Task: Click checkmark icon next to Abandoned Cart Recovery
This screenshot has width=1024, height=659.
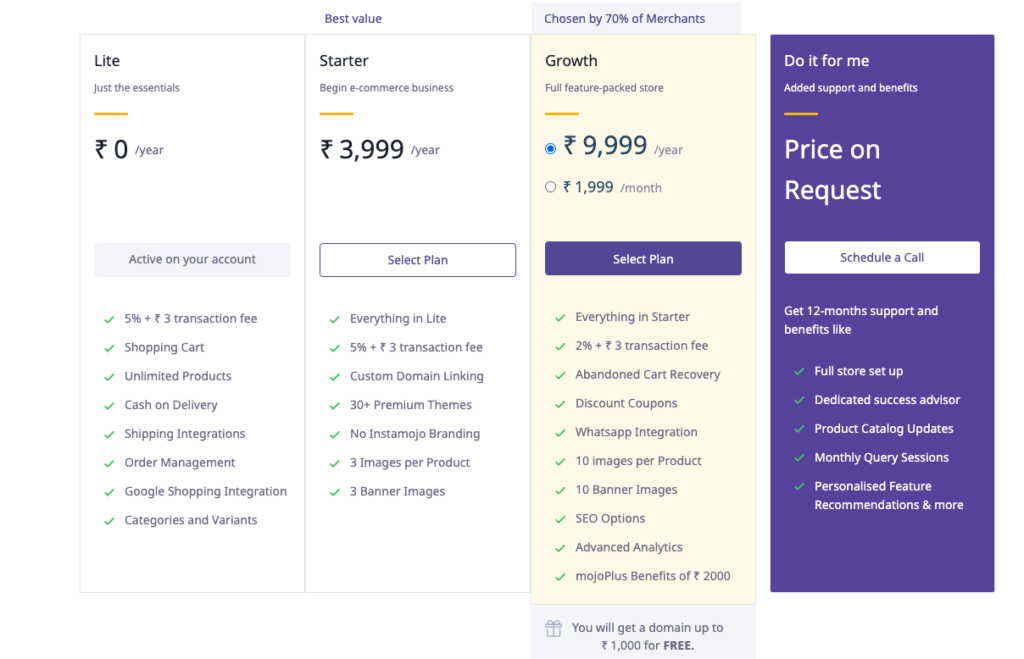Action: click(x=560, y=375)
